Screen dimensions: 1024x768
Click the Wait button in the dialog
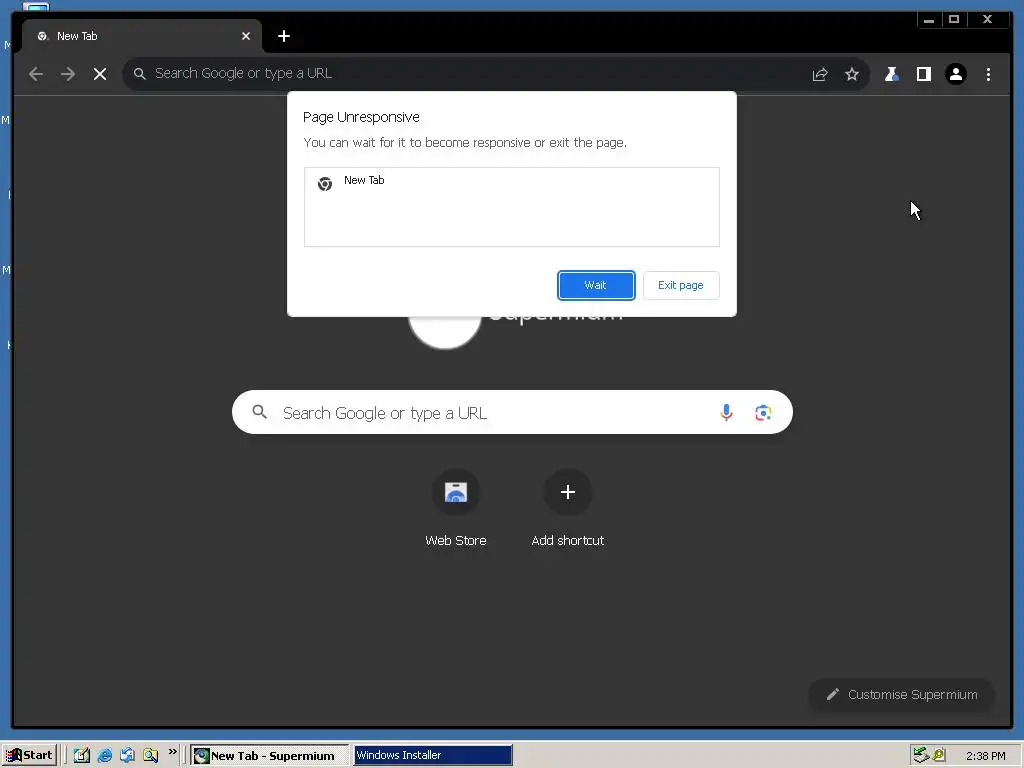[x=596, y=285]
